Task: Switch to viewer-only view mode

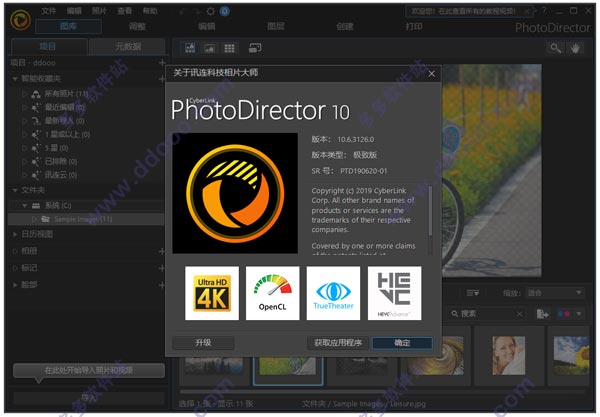Action: point(209,48)
